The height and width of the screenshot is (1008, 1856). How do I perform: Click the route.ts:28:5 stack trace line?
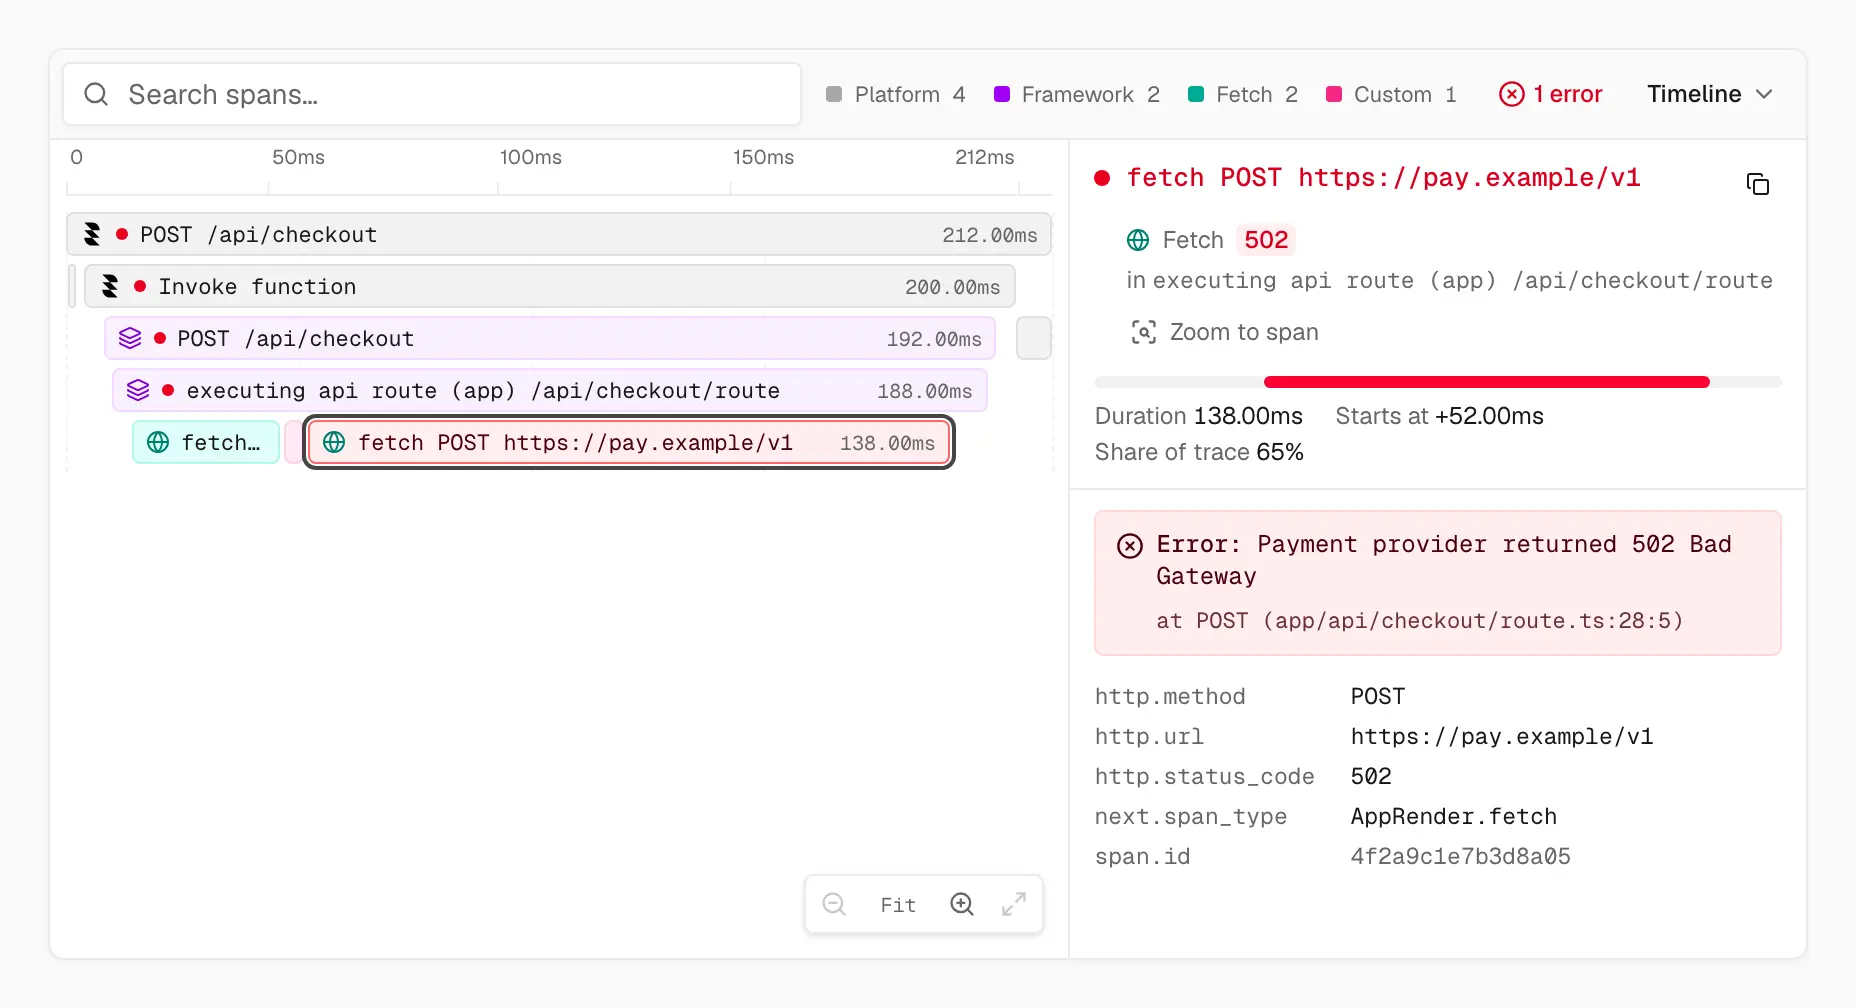click(1420, 621)
